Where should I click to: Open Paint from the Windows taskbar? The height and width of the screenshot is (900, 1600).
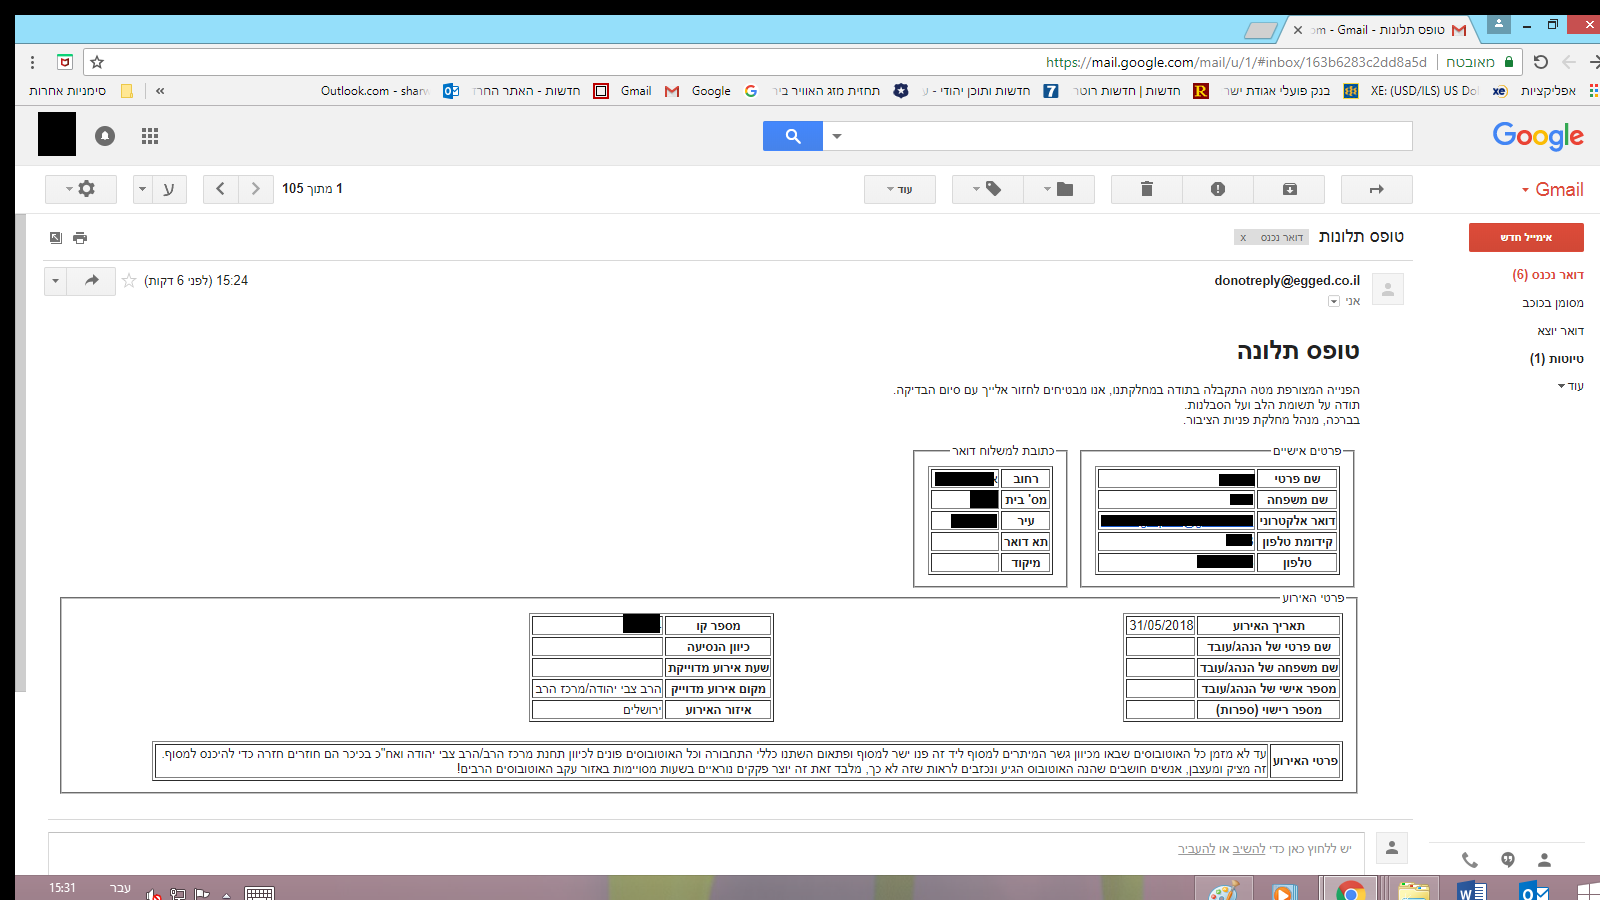click(x=1224, y=889)
